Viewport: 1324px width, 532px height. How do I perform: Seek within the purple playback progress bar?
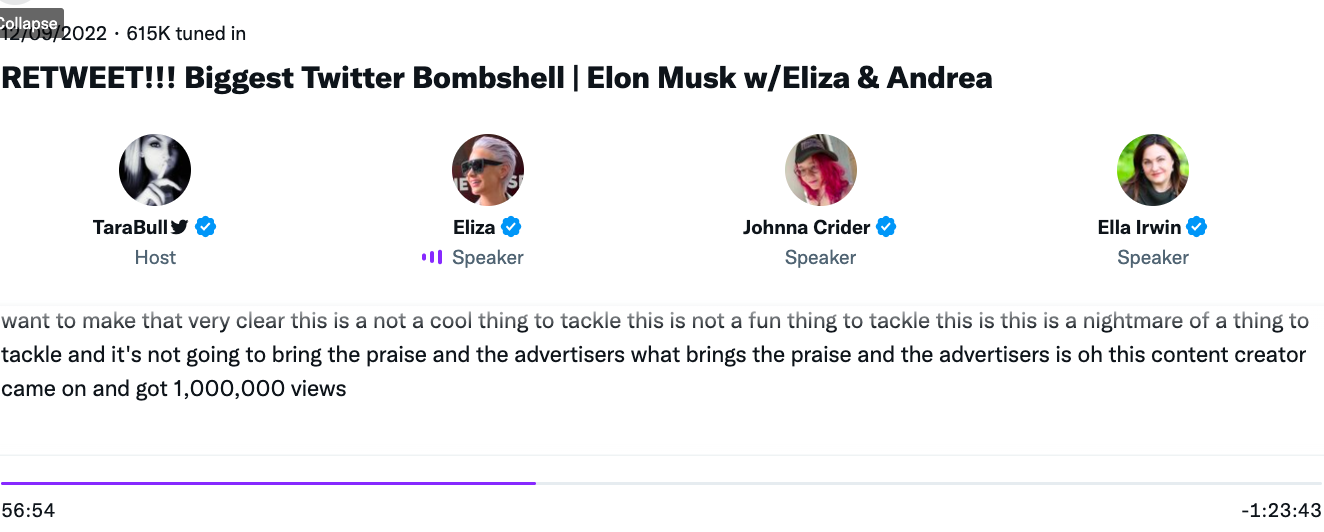pyautogui.click(x=268, y=483)
